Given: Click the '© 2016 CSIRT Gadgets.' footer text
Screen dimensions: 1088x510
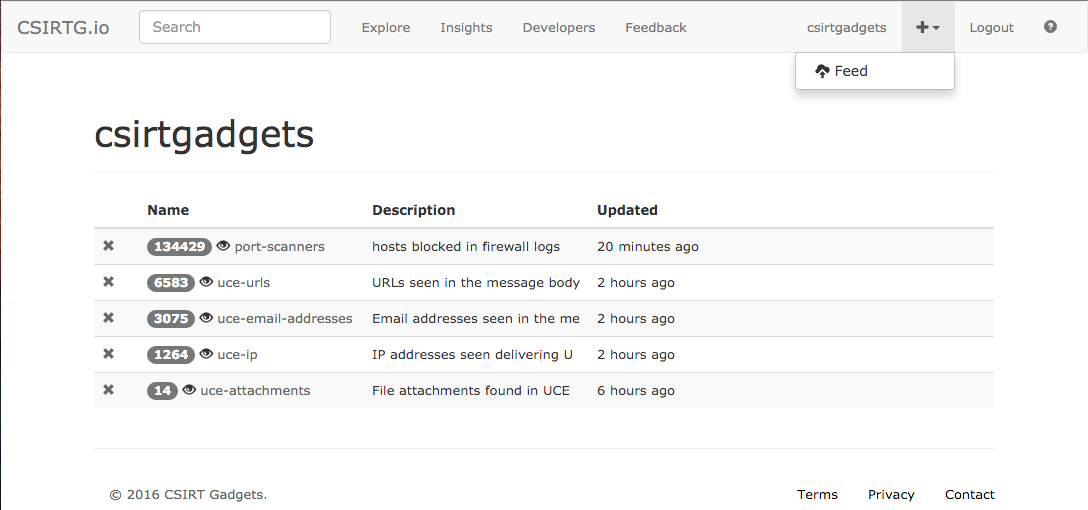Looking at the screenshot, I should [188, 495].
